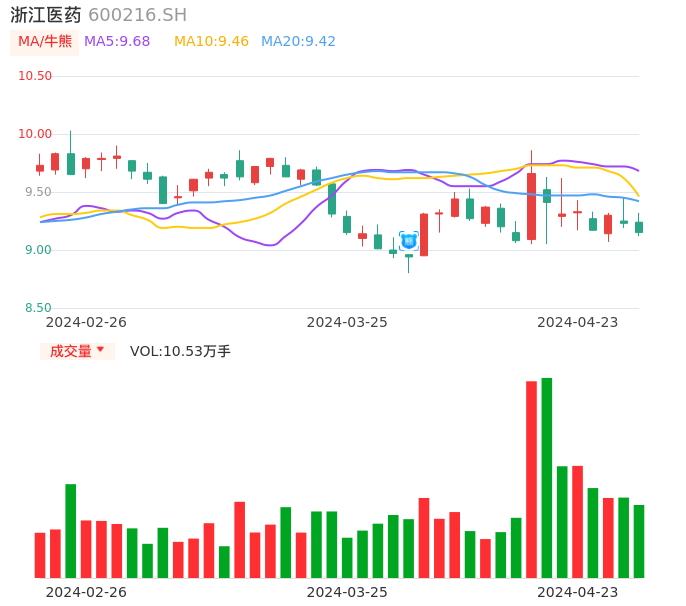Click the 2024-04-23 date label under the volume chart

(x=578, y=592)
